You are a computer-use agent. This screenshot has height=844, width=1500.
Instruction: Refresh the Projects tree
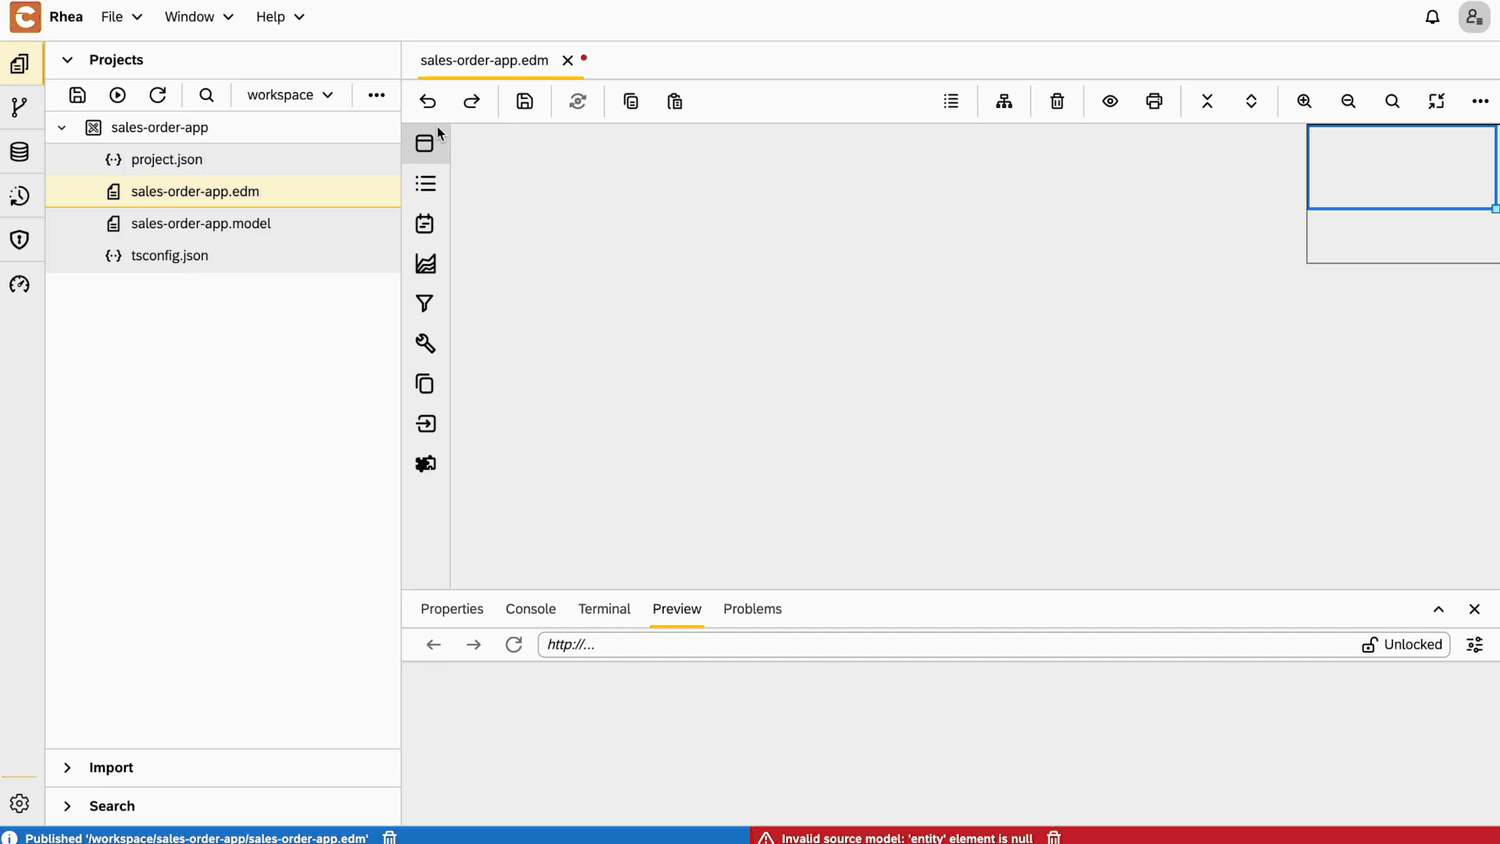click(157, 95)
